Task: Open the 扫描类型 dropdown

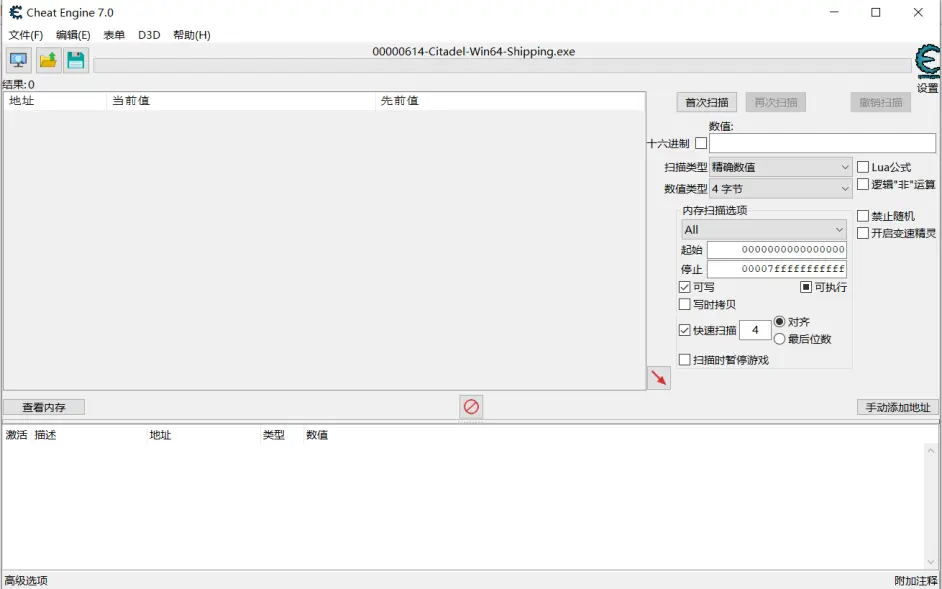Action: [x=780, y=167]
